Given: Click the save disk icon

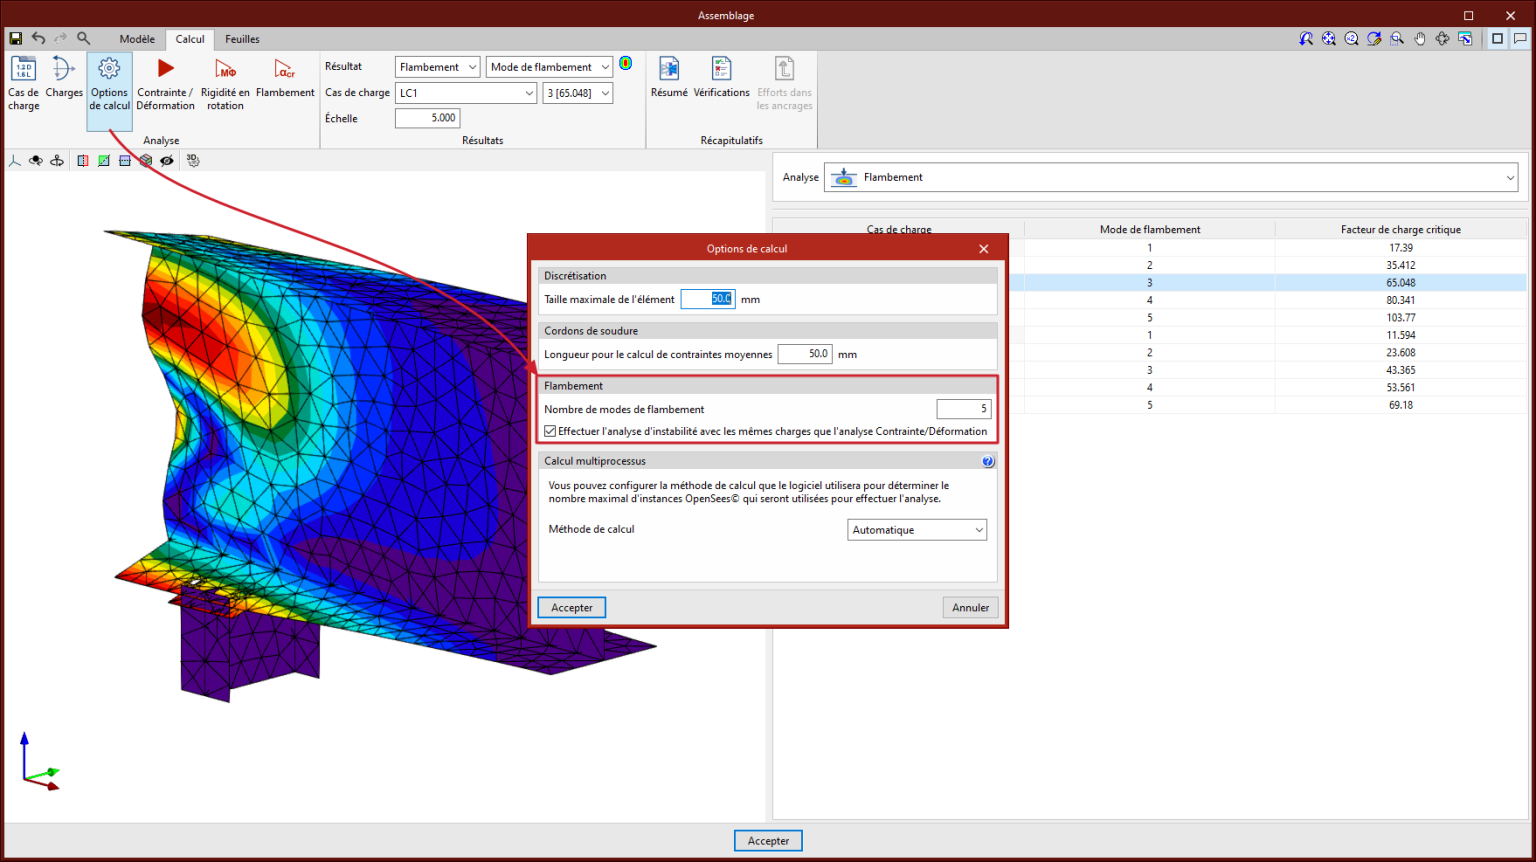Looking at the screenshot, I should [x=15, y=39].
